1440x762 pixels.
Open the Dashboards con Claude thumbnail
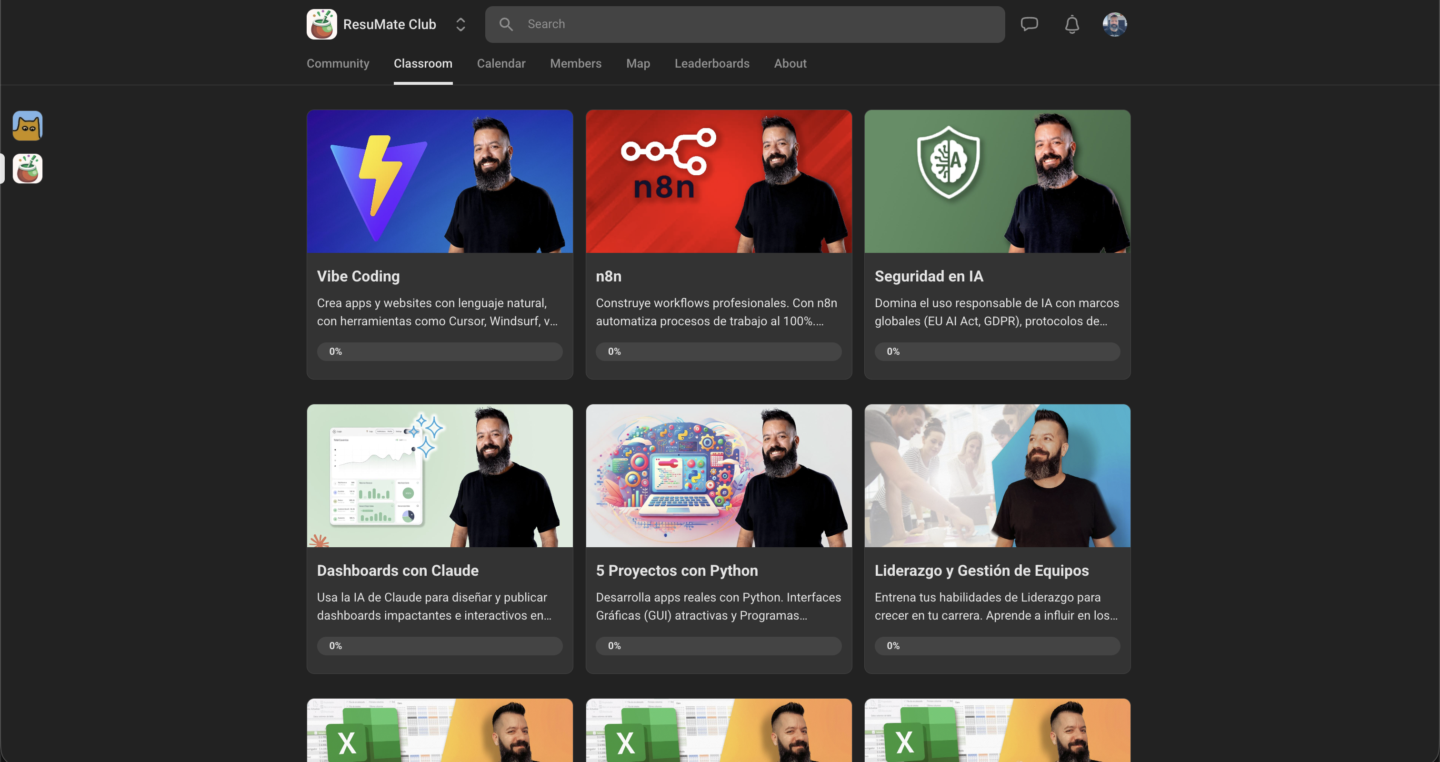440,476
